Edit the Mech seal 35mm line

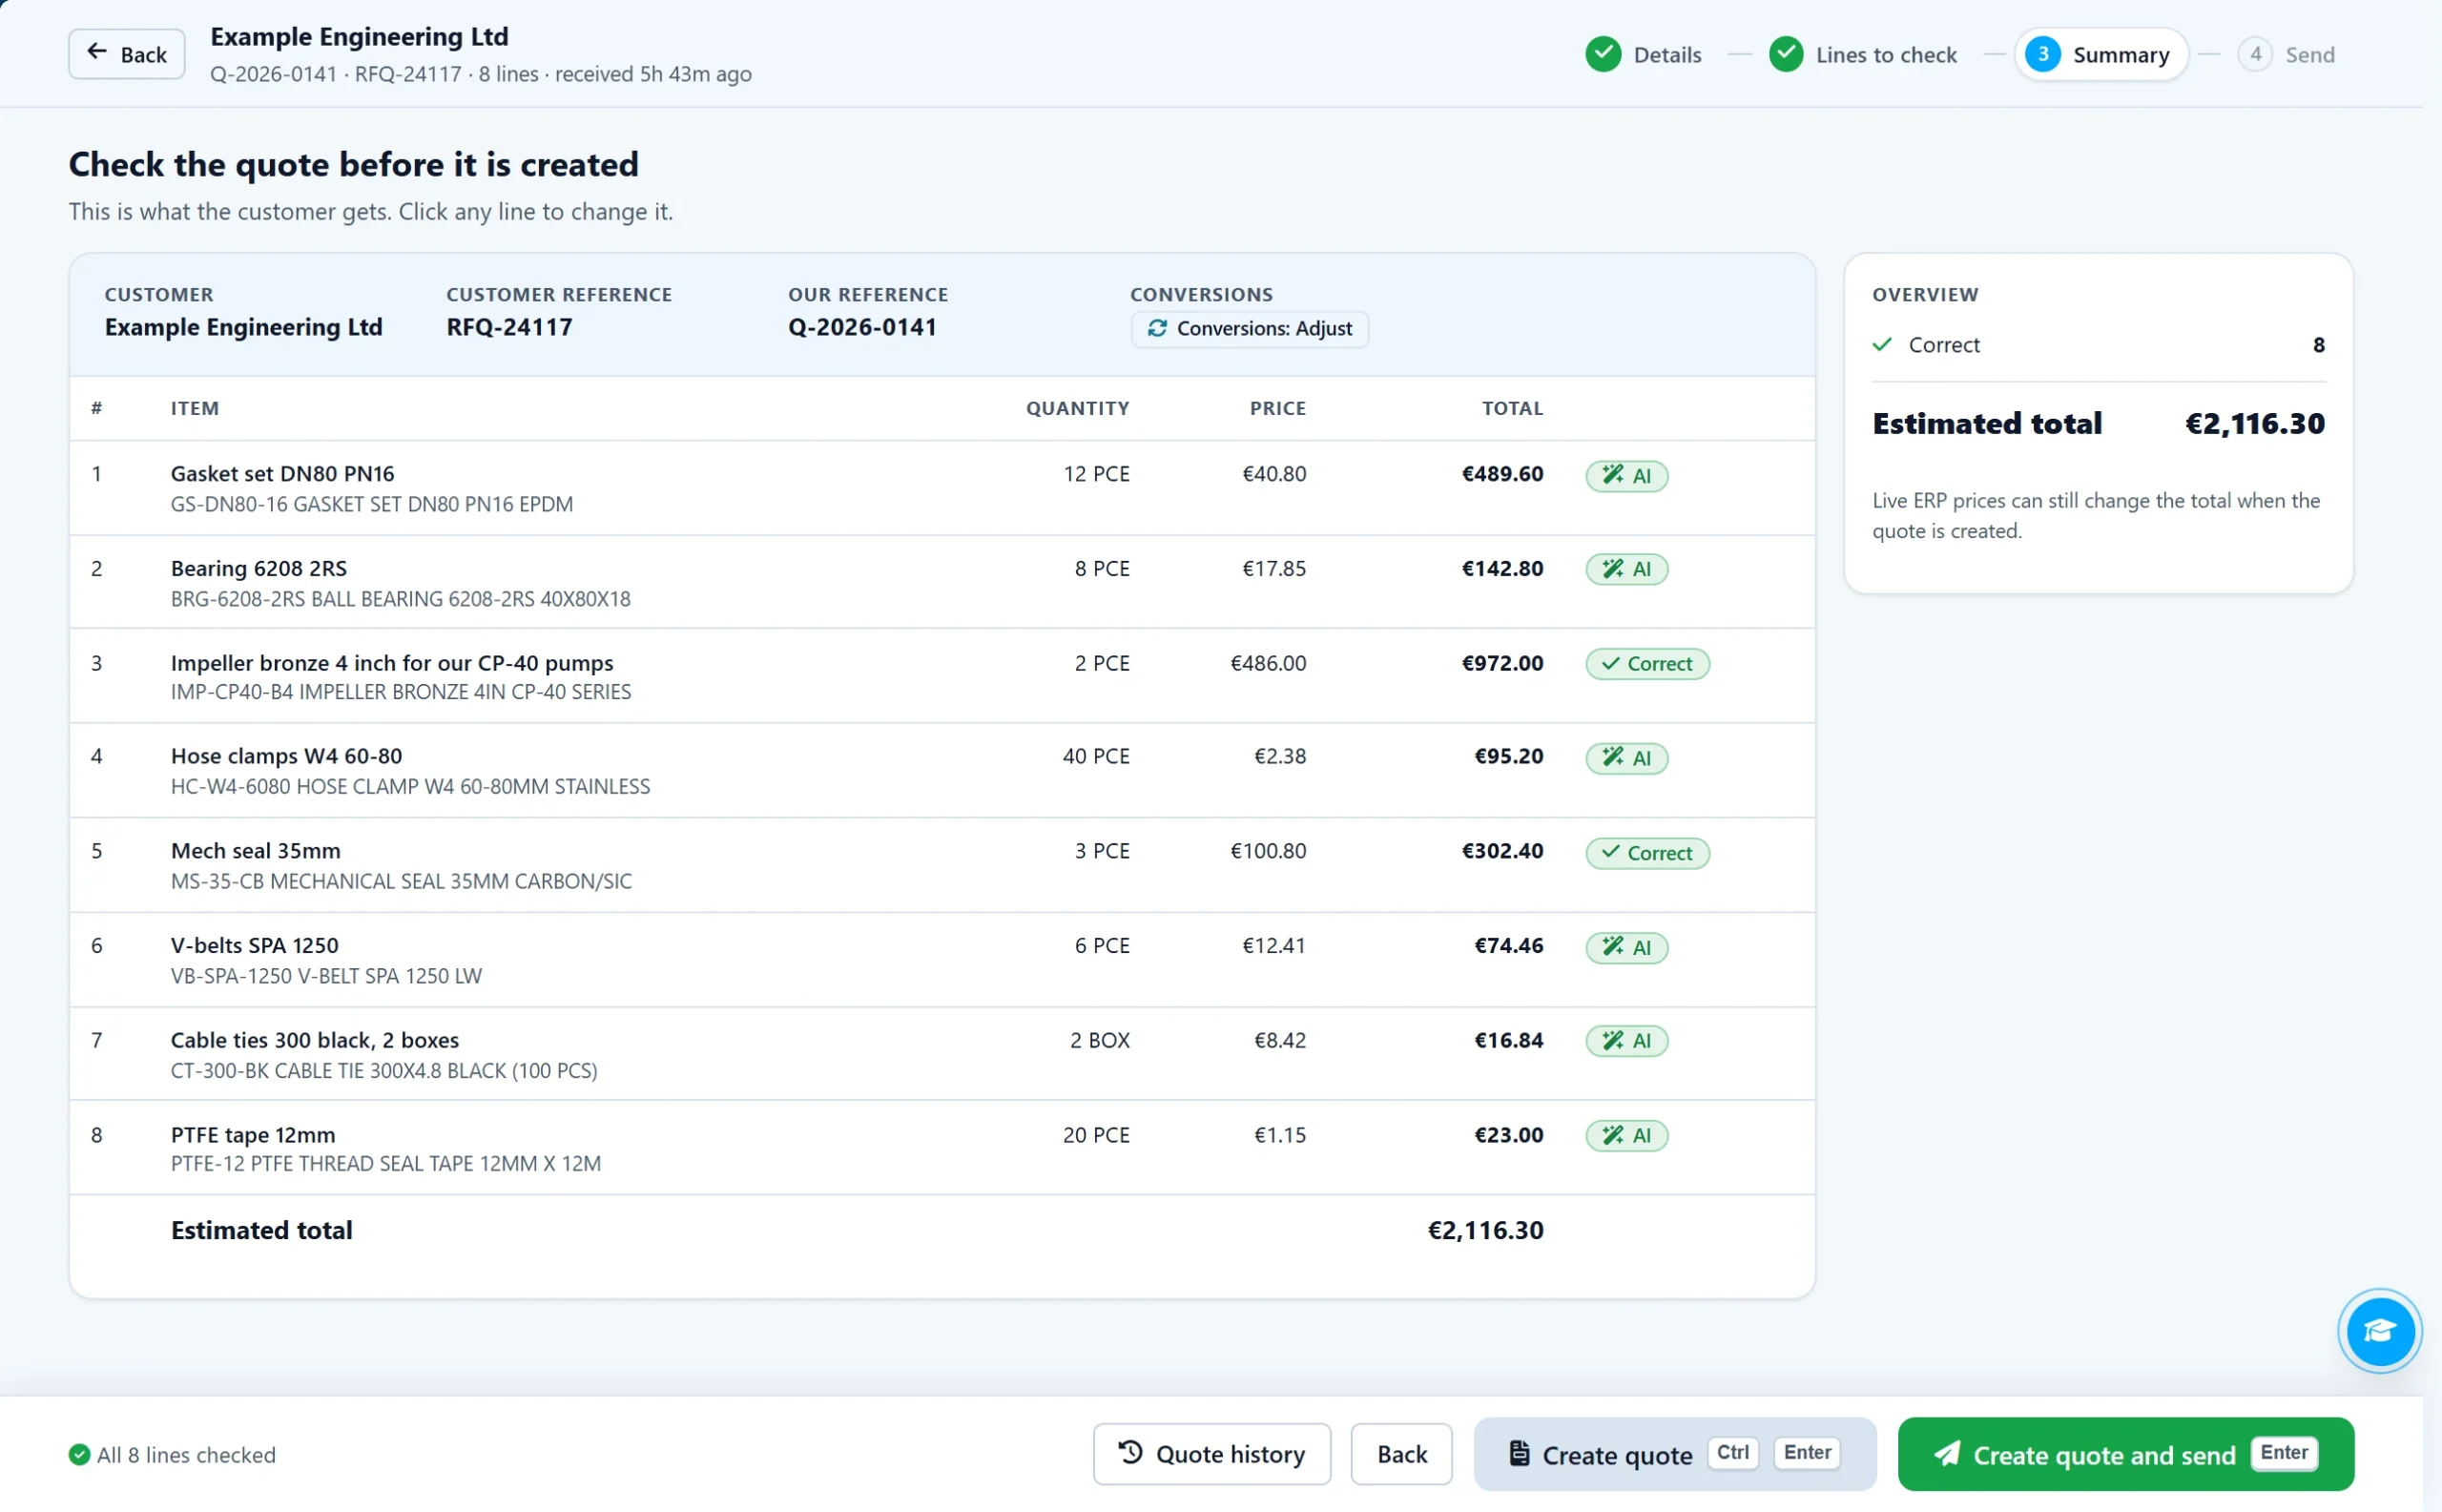(942, 865)
